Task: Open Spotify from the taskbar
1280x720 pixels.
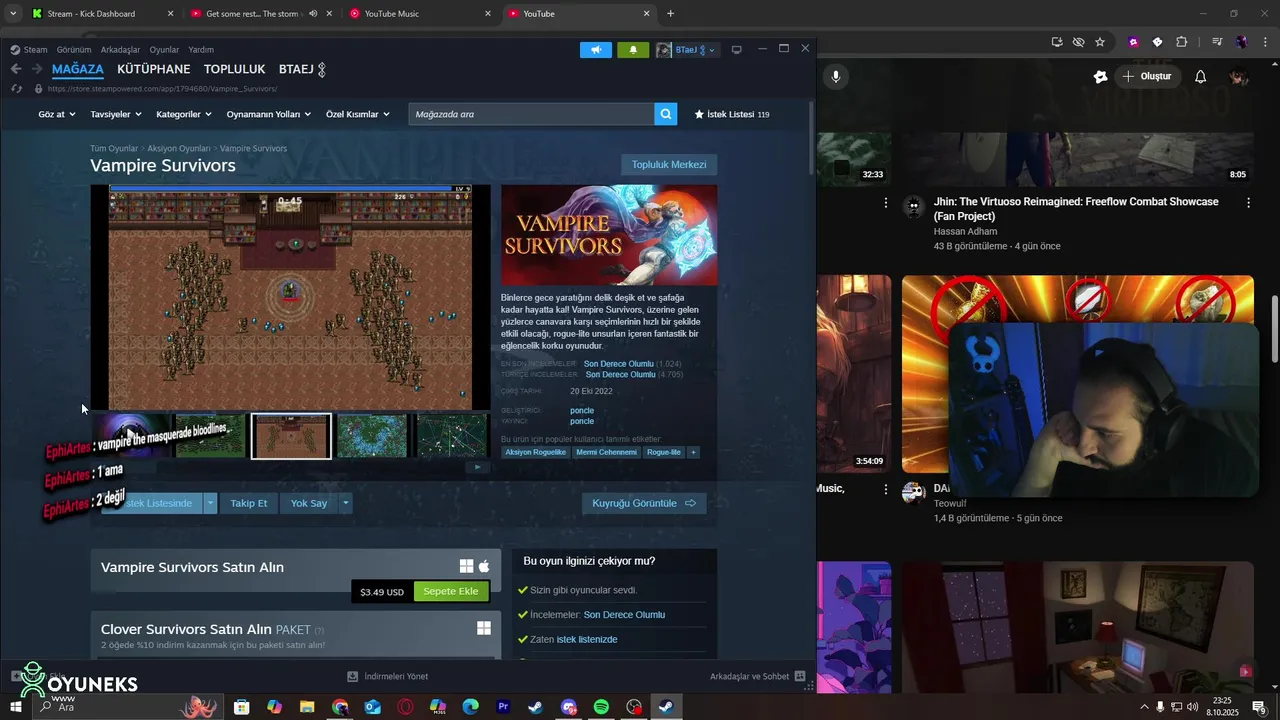Action: pyautogui.click(x=601, y=707)
